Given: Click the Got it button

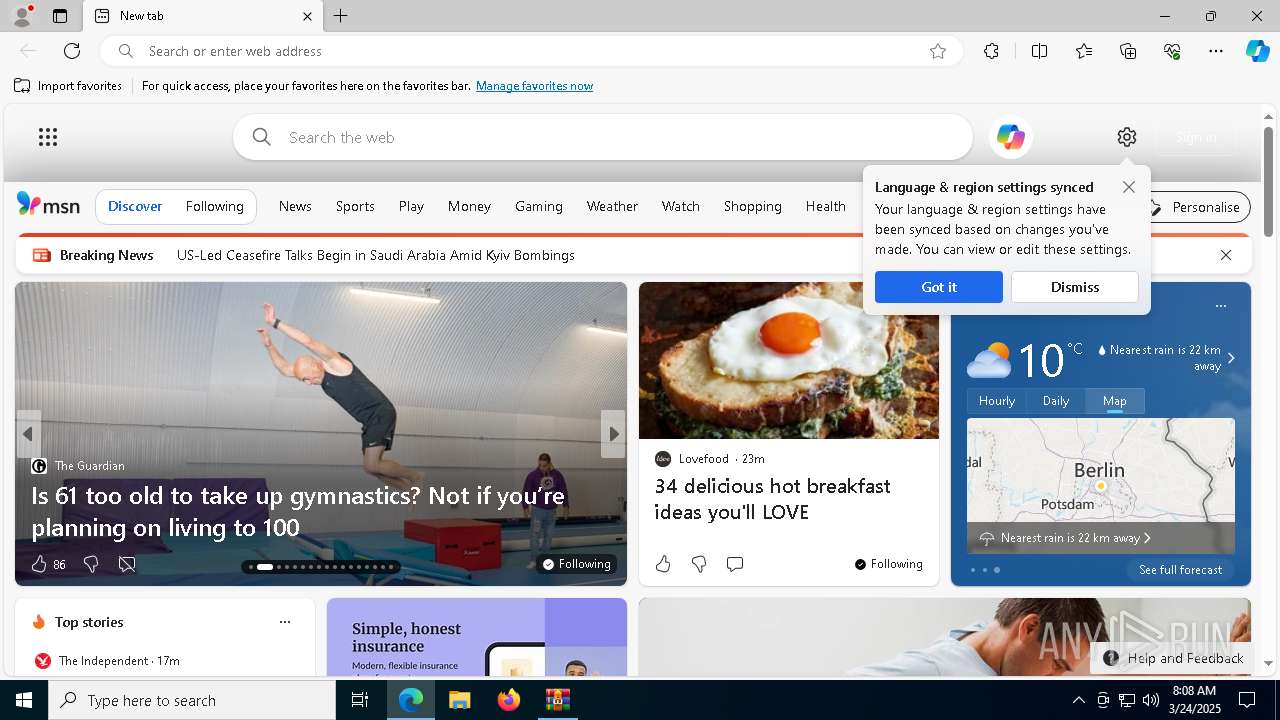Looking at the screenshot, I should [x=939, y=287].
